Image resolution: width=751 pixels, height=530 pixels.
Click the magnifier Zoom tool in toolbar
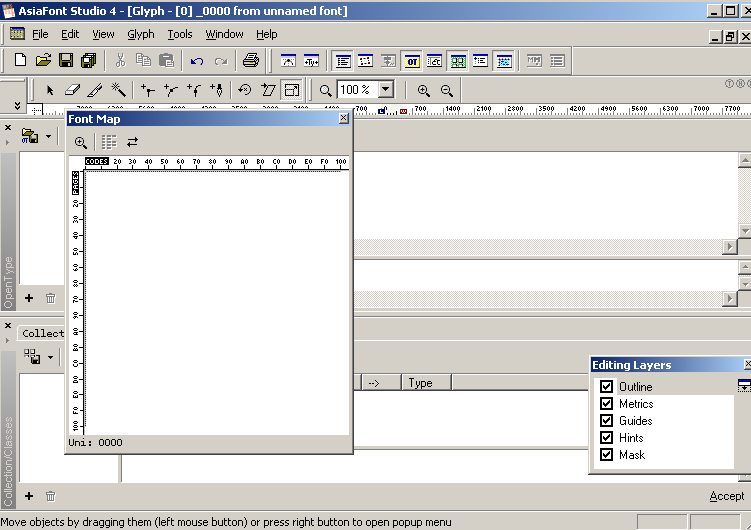(x=325, y=90)
